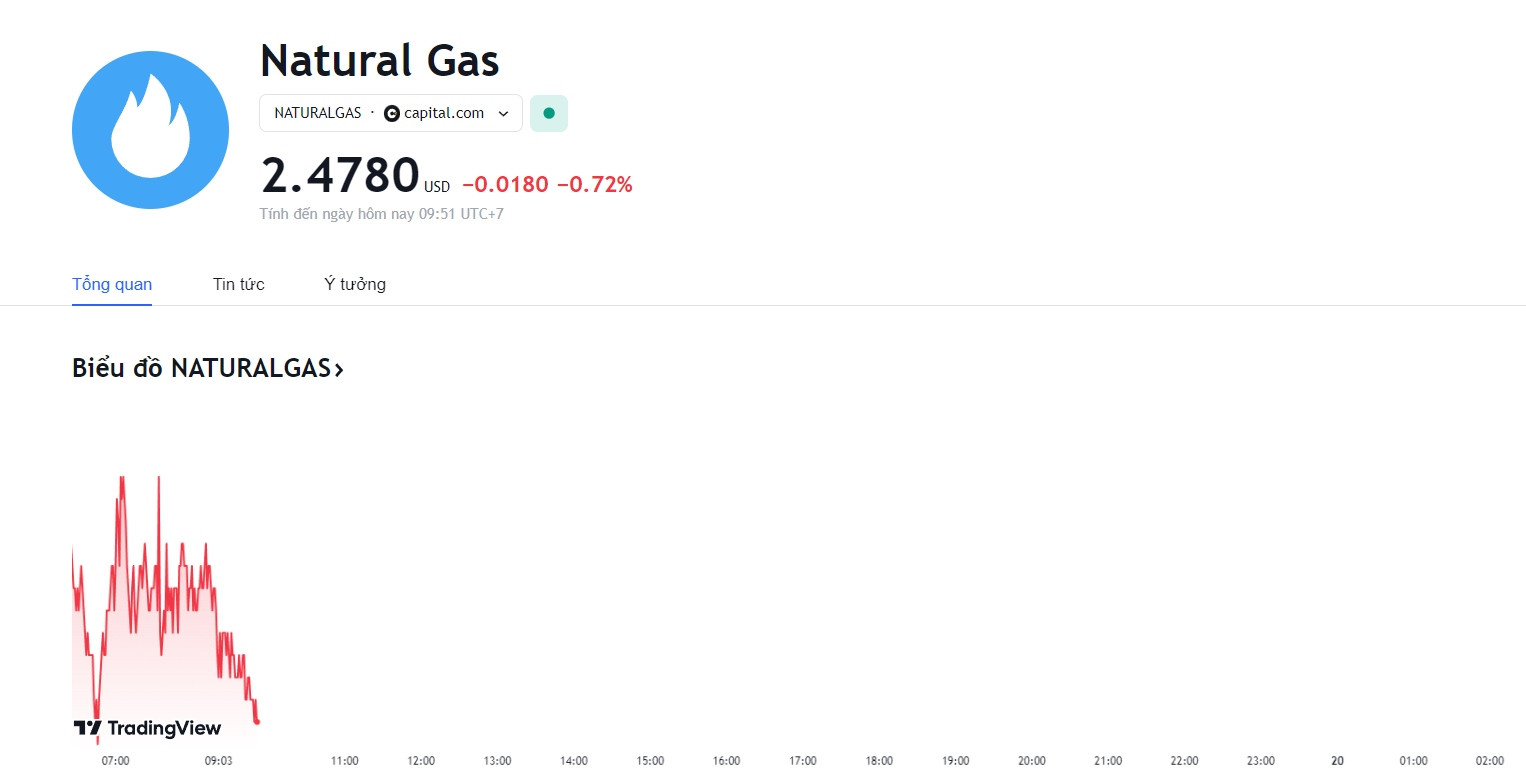1526x783 pixels.
Task: Switch to the Tin tức tab
Action: coord(239,284)
